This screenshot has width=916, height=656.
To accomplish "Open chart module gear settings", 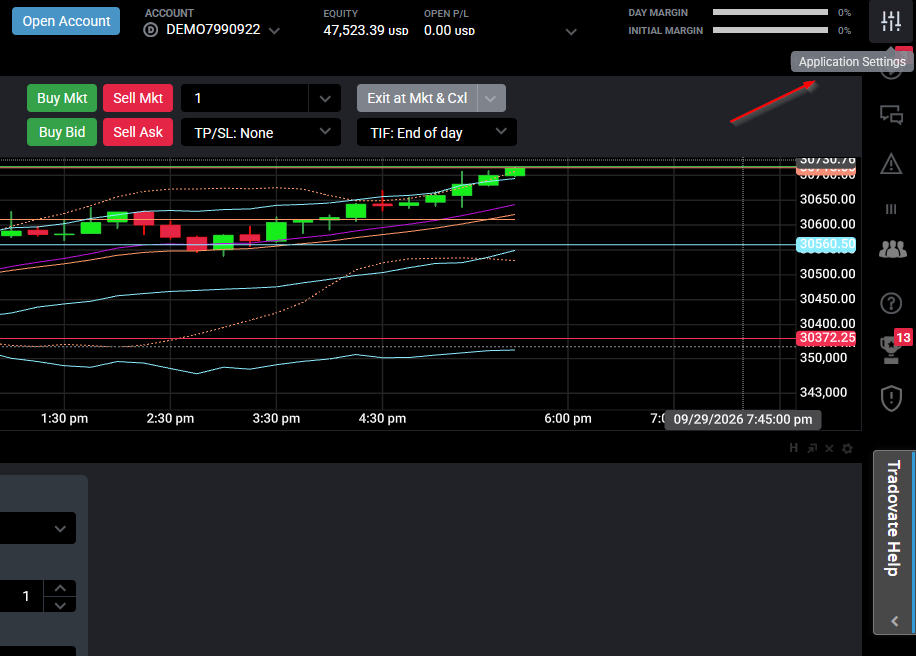I will 847,449.
